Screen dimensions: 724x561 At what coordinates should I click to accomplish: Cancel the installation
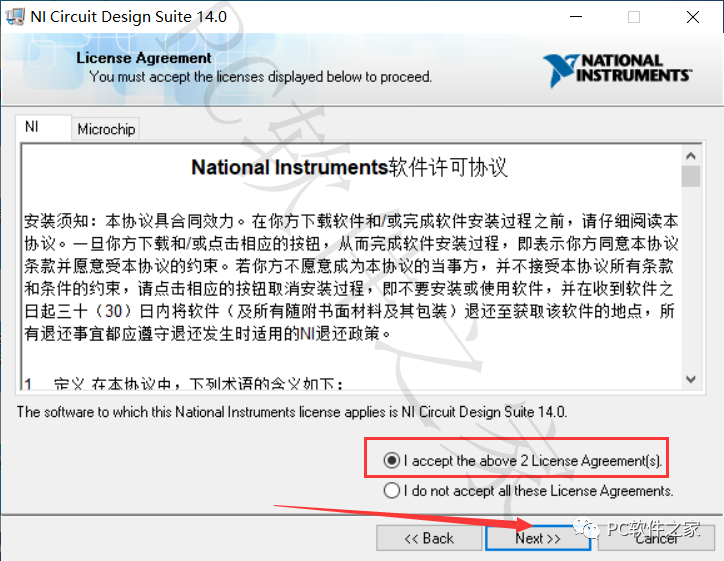pos(656,538)
